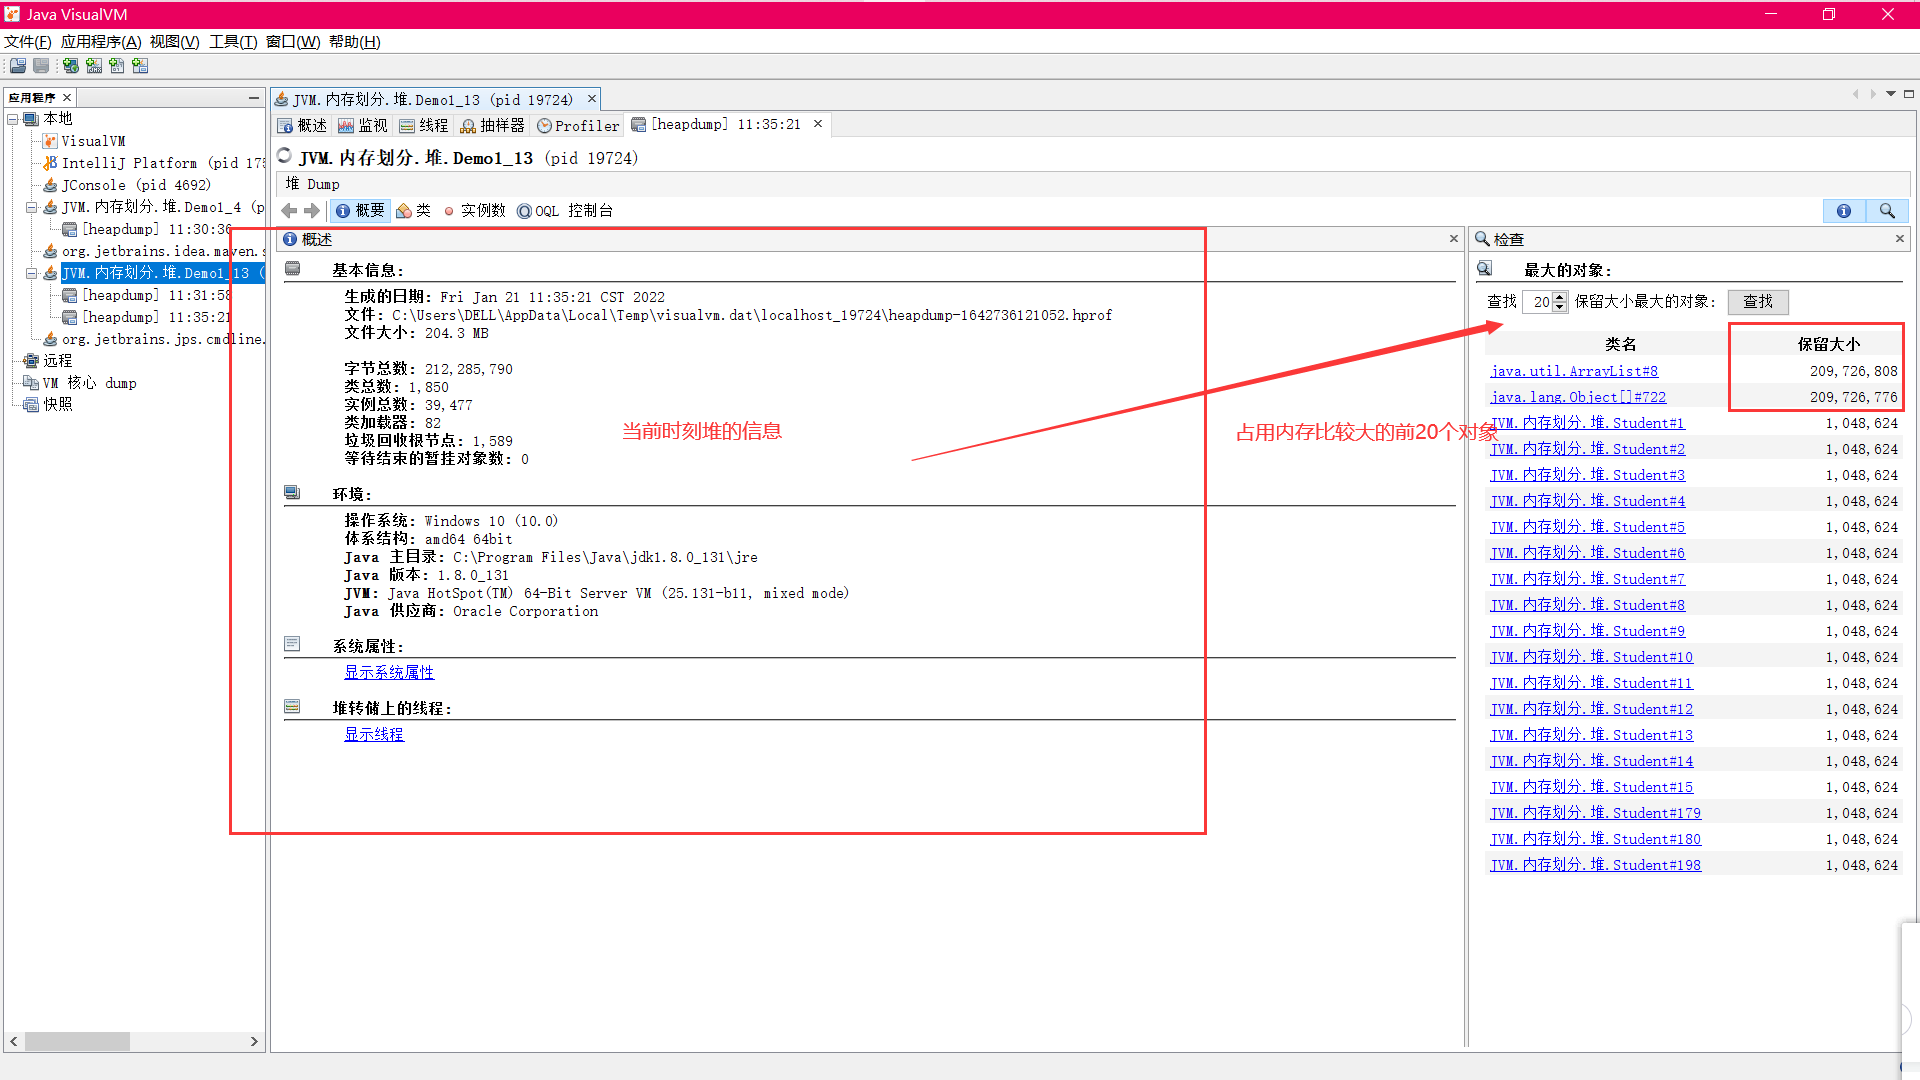Image resolution: width=1920 pixels, height=1080 pixels.
Task: Click the 显示系统属性 link
Action: pos(389,673)
